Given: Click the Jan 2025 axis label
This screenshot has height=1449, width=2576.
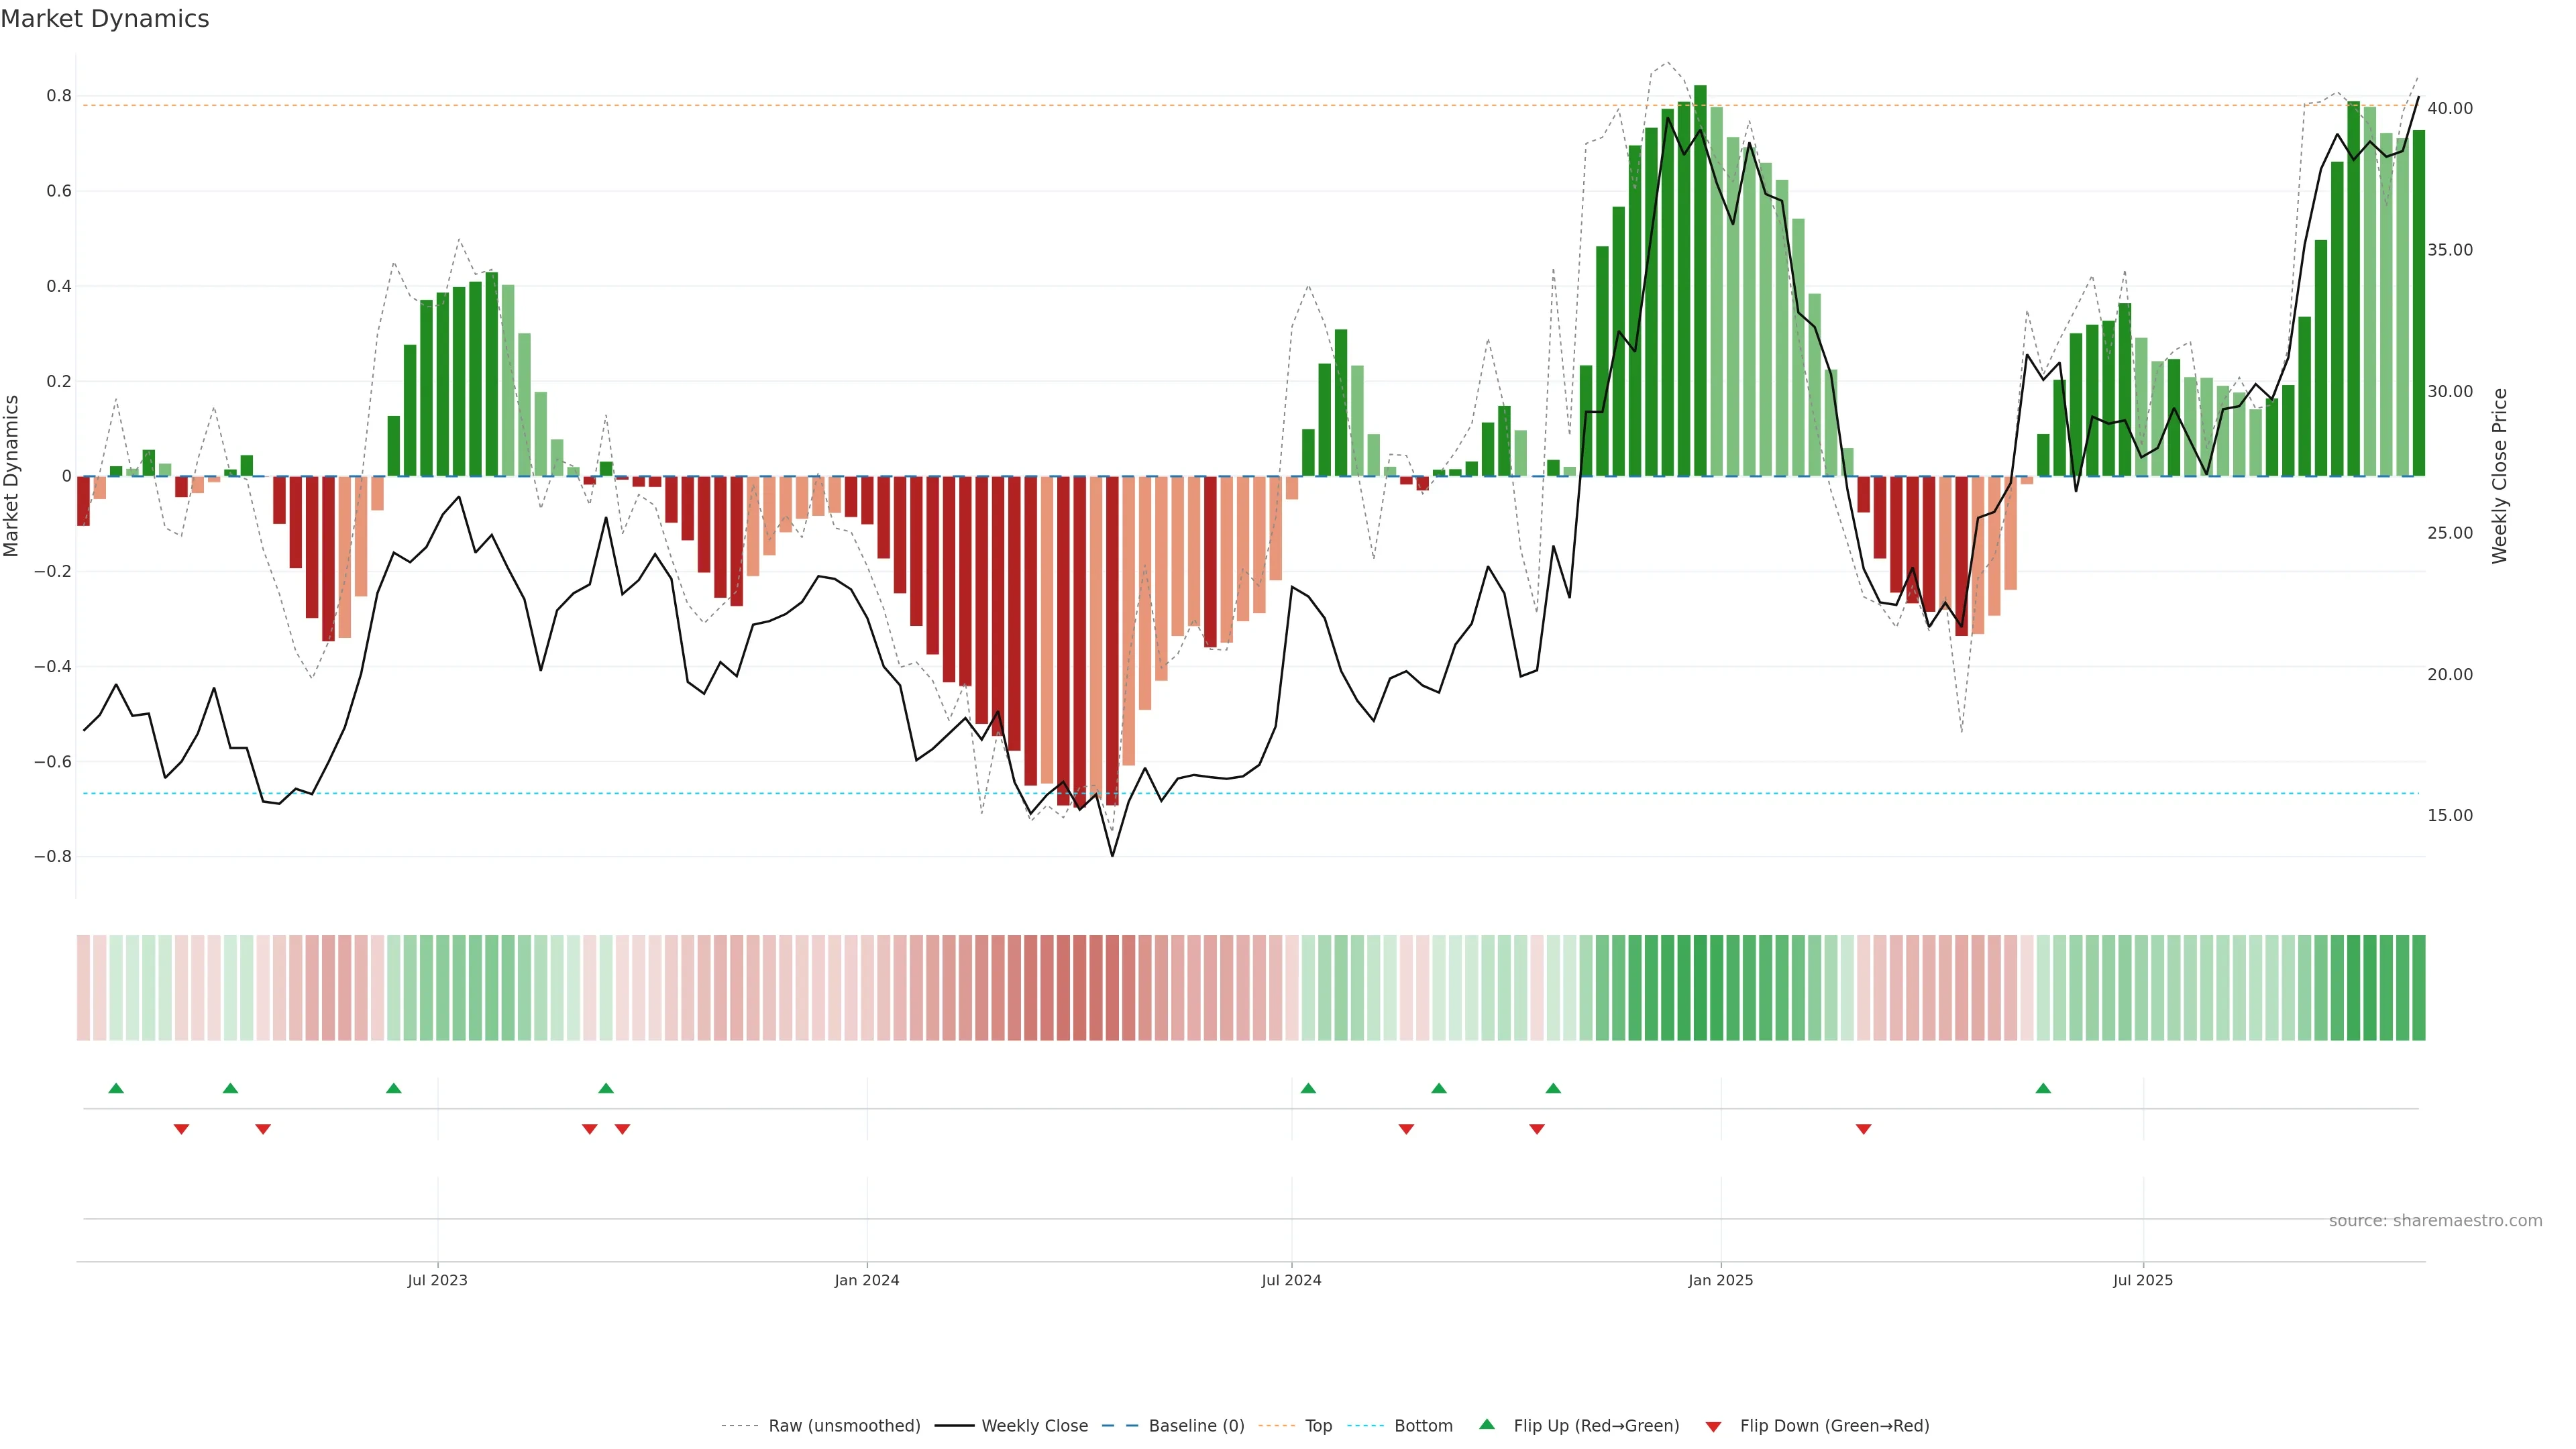Looking at the screenshot, I should (1720, 1280).
